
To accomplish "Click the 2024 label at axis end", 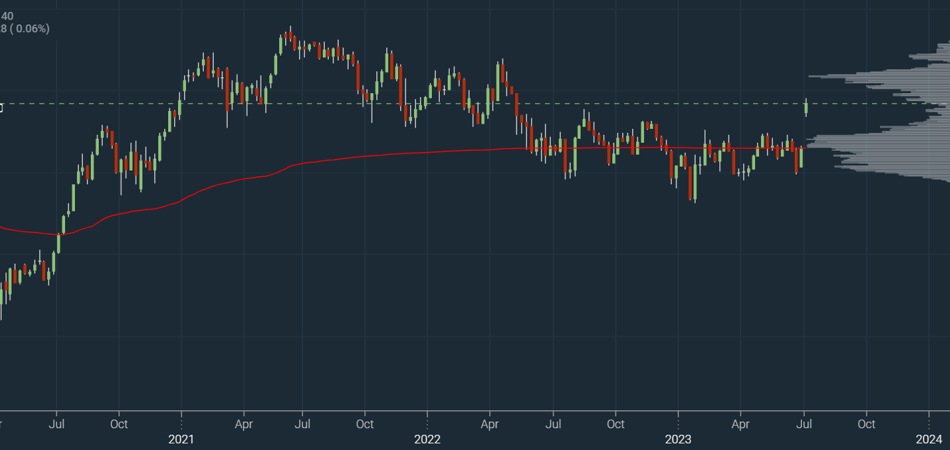I will 929,438.
